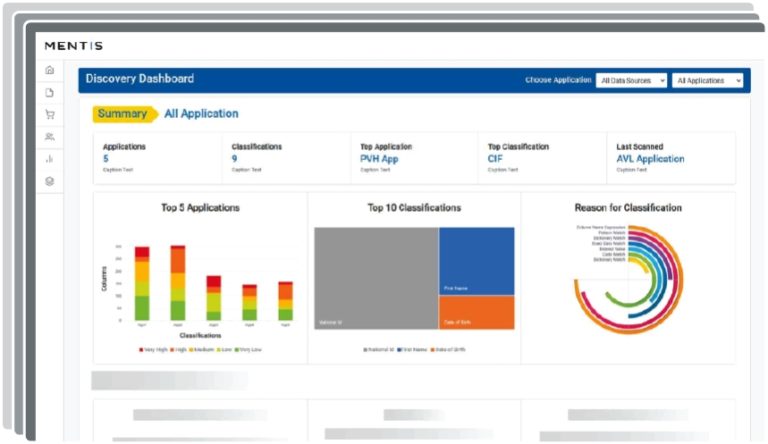Open the bar chart reports icon
Viewport: 768px width, 444px height.
coord(50,158)
